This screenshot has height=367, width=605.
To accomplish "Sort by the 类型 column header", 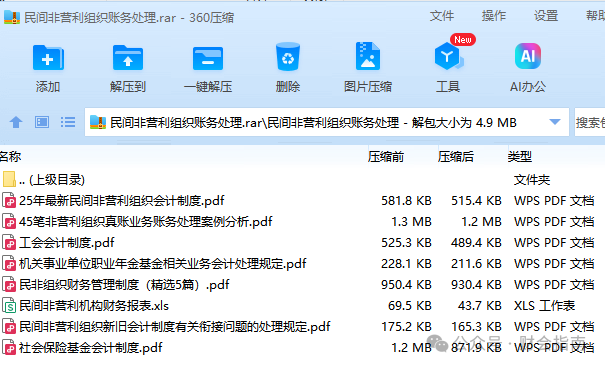I will click(x=520, y=157).
